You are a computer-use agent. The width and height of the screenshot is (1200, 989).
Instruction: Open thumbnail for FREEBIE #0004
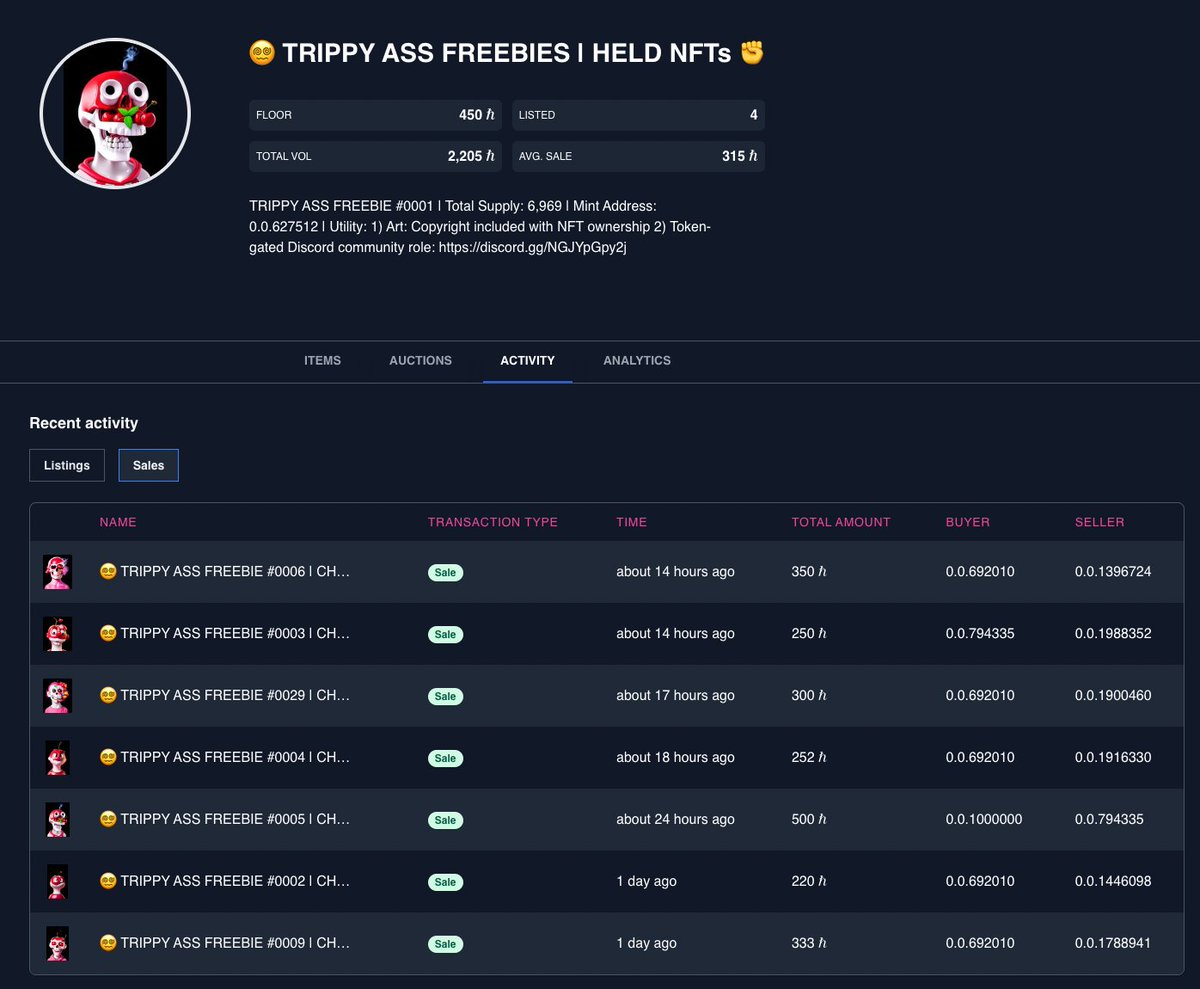pyautogui.click(x=57, y=758)
